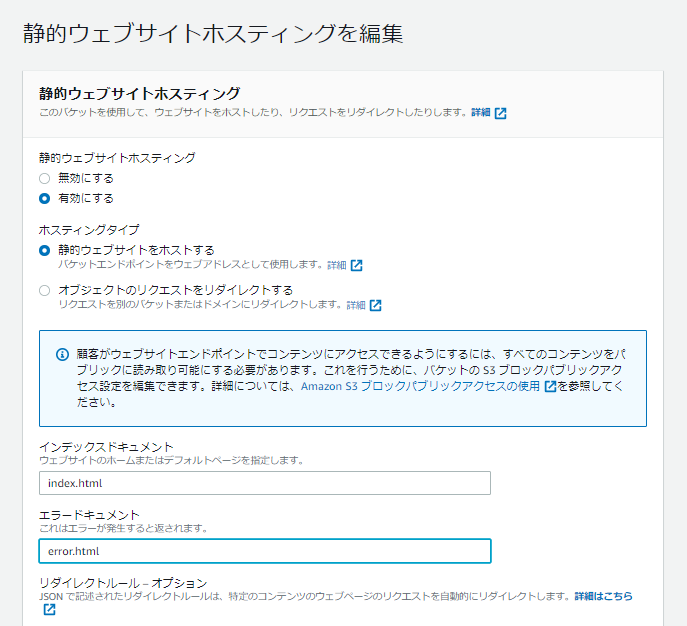Click the ホスティングタイプ label
Image resolution: width=687 pixels, height=626 pixels.
pyautogui.click(x=89, y=230)
